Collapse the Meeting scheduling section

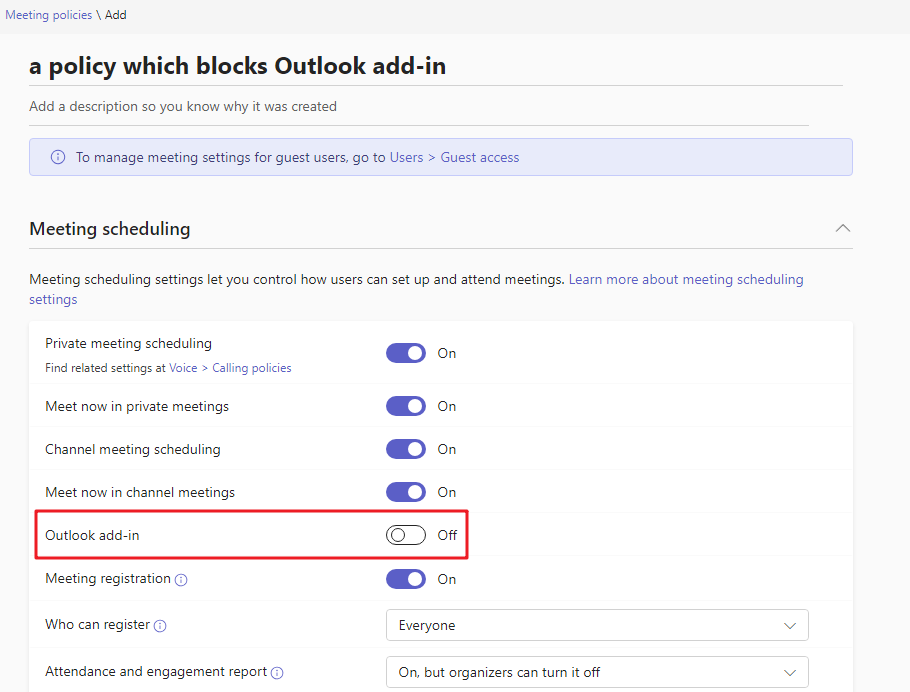point(843,228)
